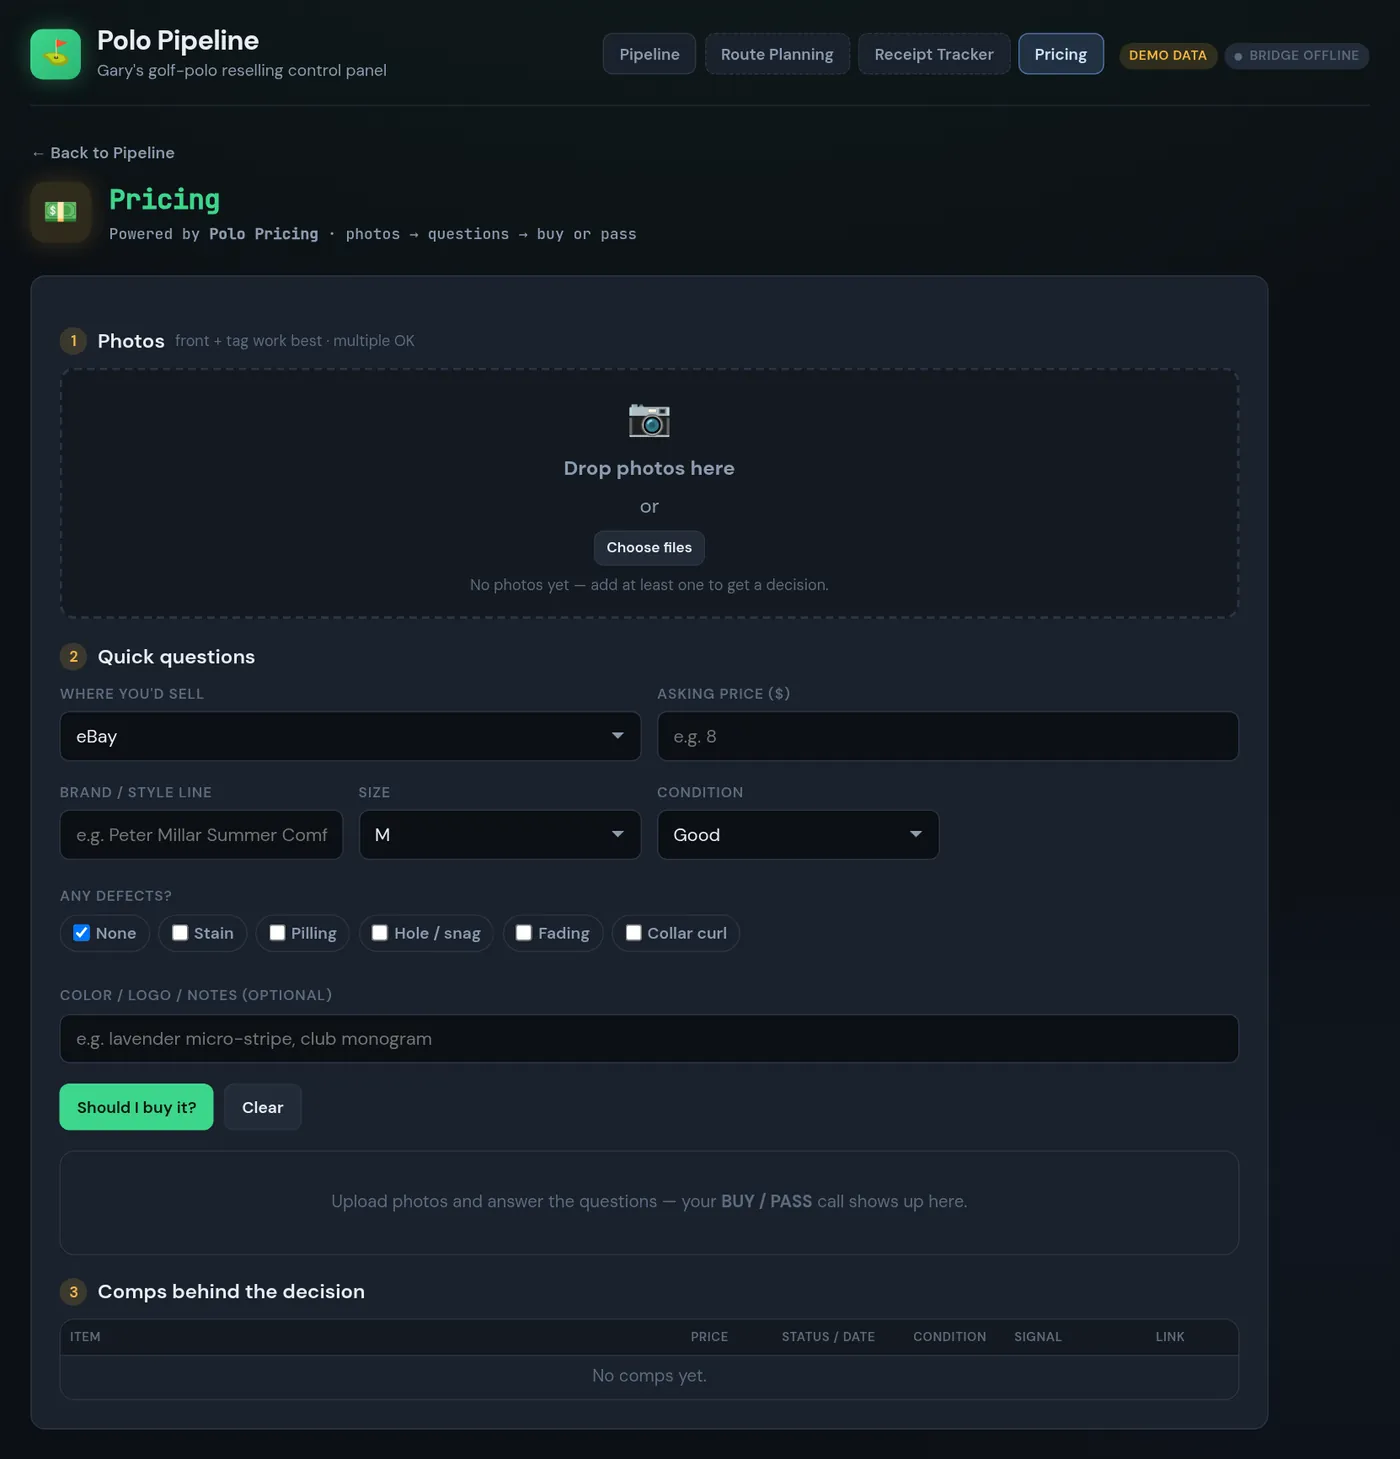Switch to the Route Planning tab
Screen dimensions: 1400x1459
tap(777, 54)
